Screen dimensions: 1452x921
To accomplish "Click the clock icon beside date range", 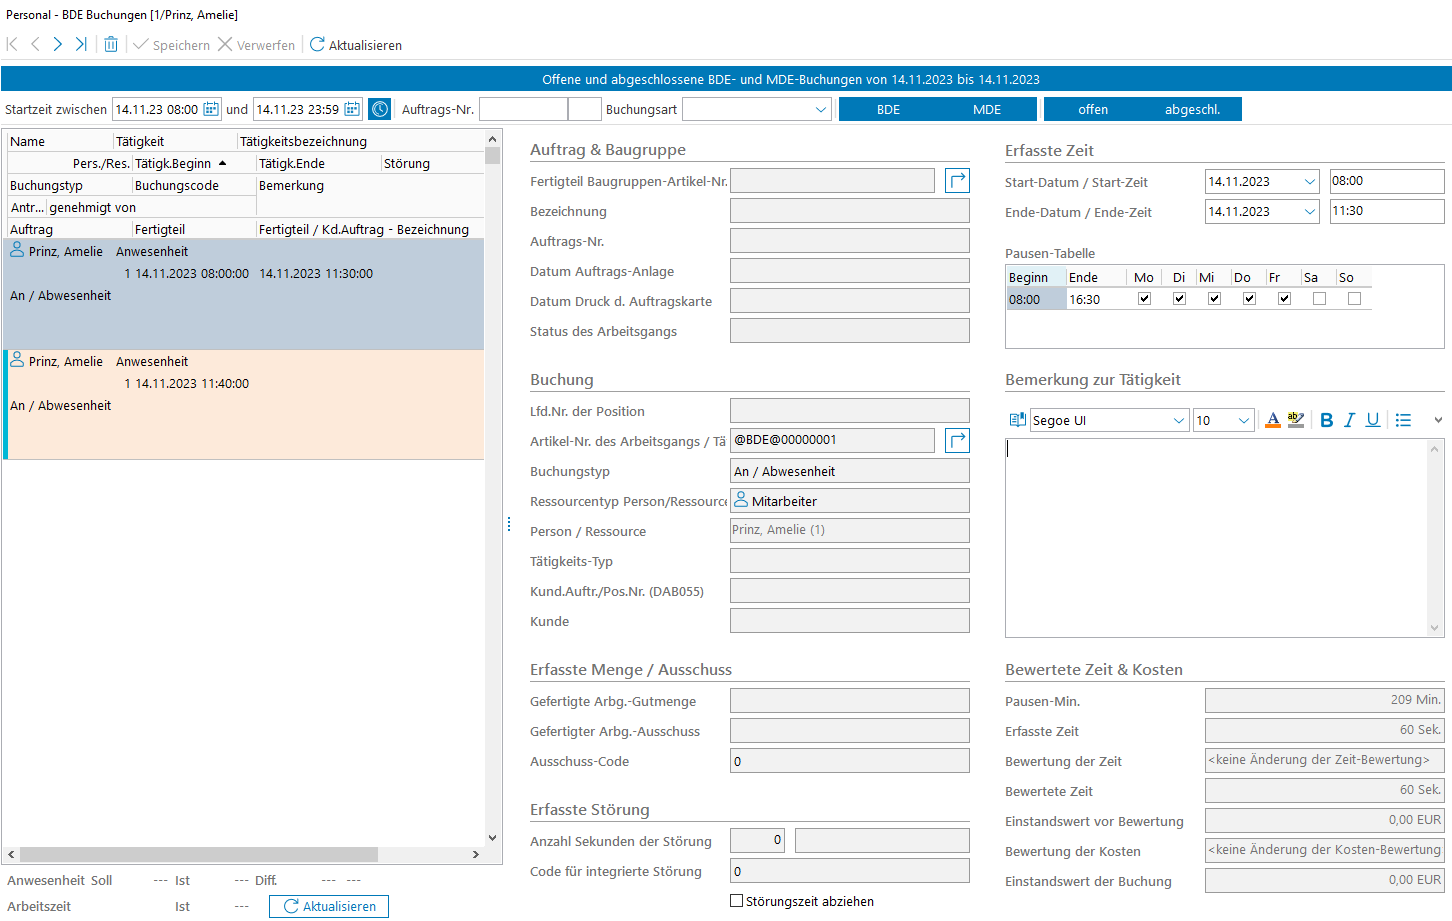I will click(379, 109).
